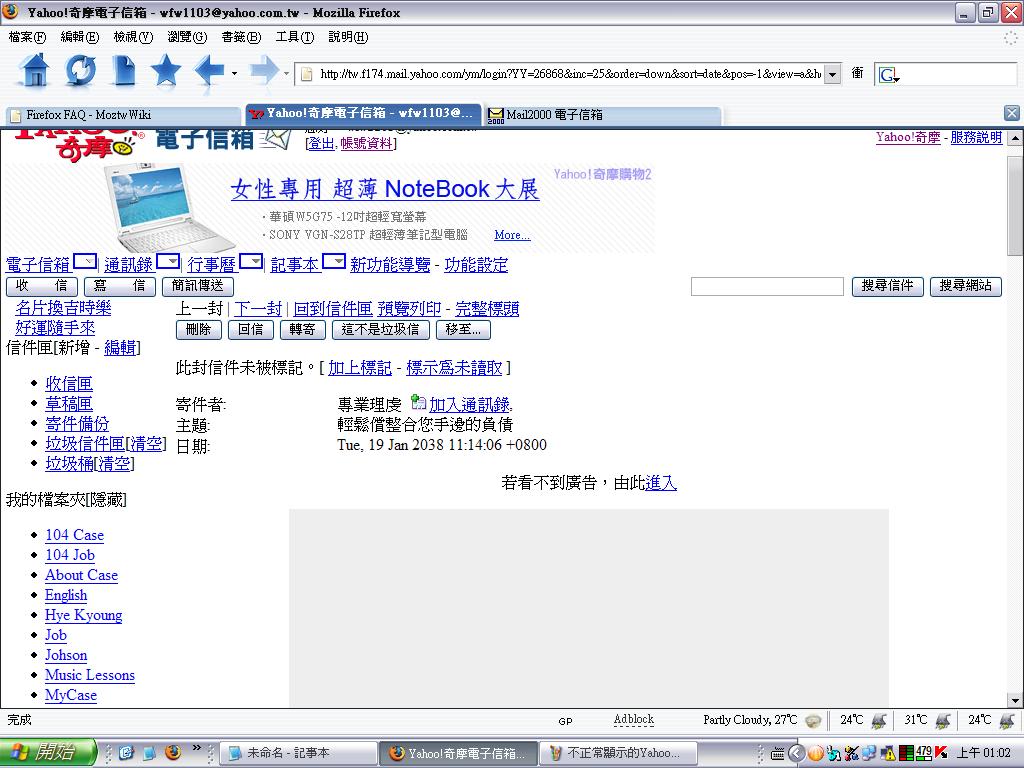Open the address bar URL dropdown
This screenshot has width=1024, height=768.
click(832, 74)
